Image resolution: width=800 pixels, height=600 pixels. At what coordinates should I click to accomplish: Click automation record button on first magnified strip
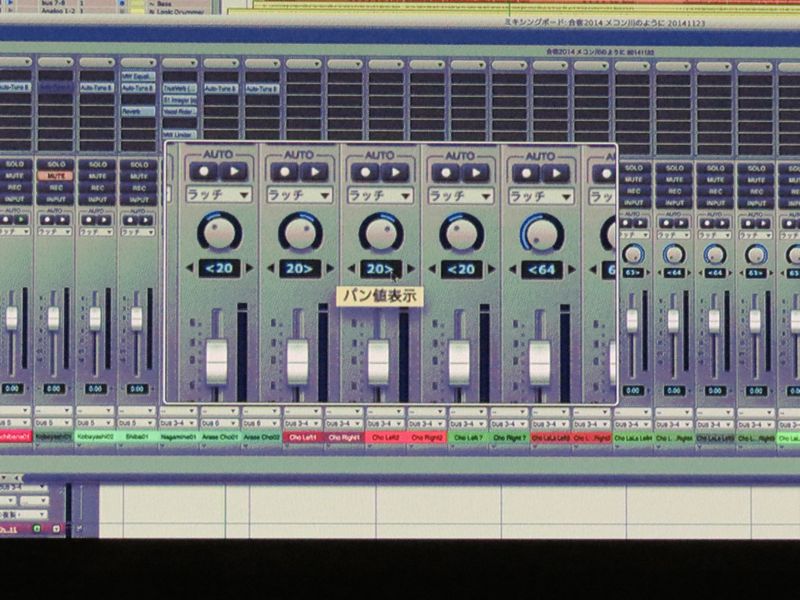click(204, 171)
